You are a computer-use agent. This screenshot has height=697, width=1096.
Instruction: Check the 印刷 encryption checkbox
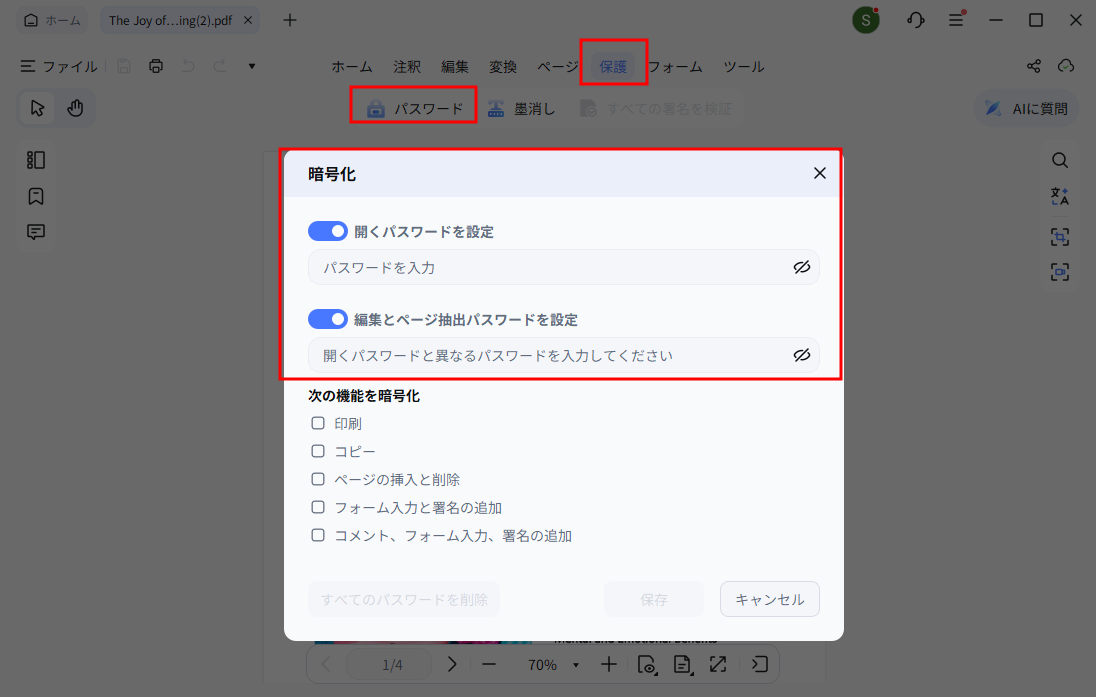point(317,423)
